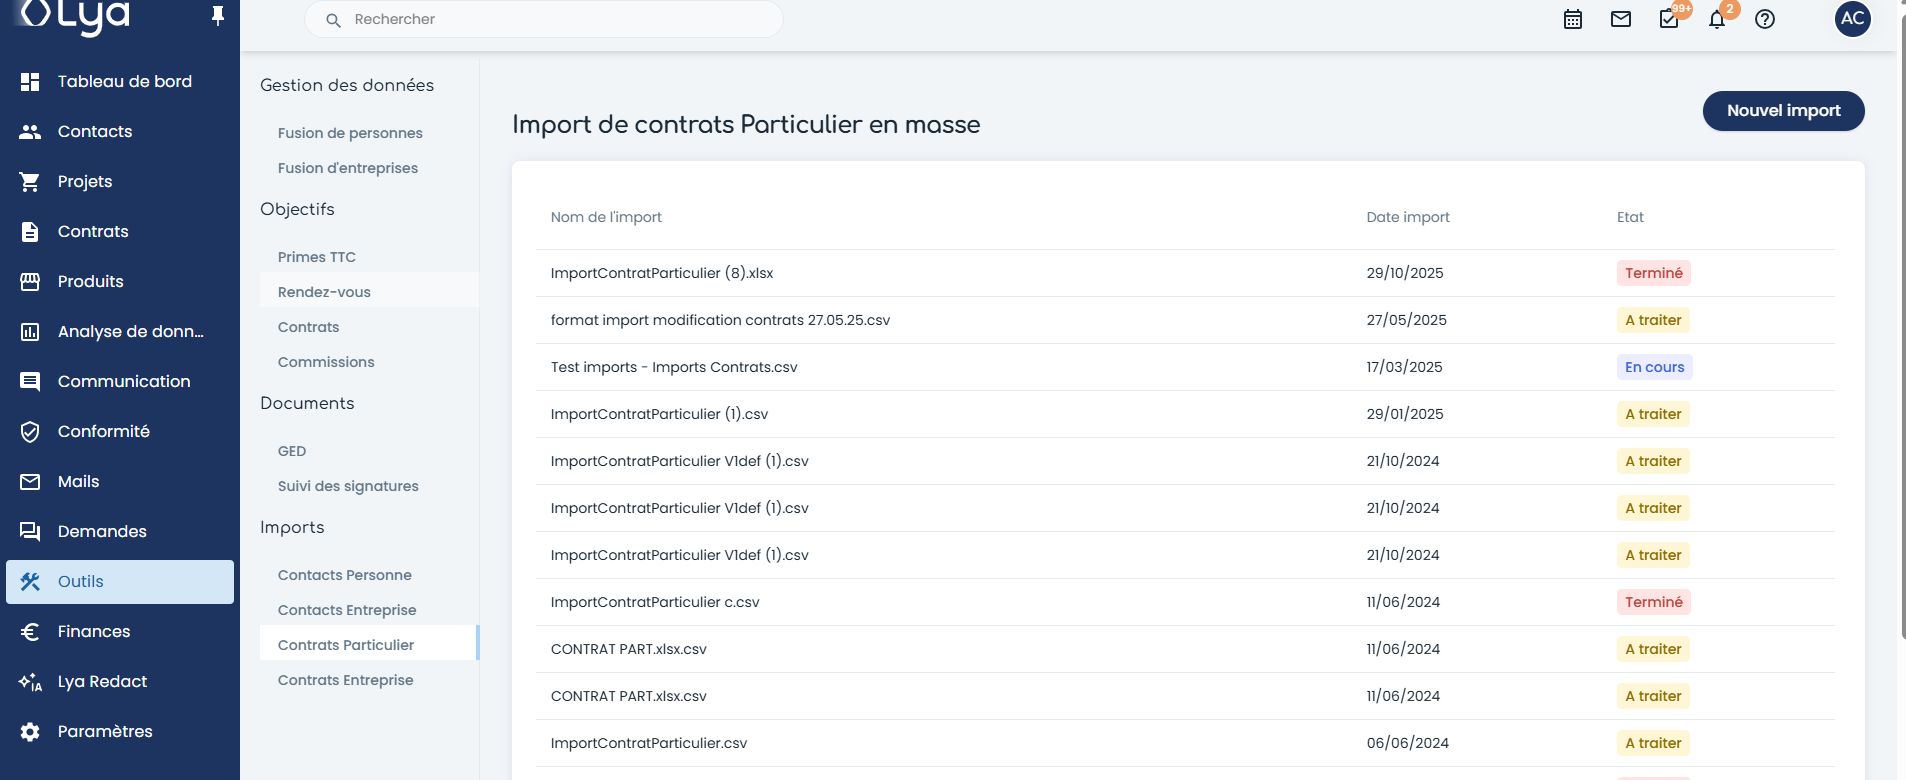Click the Nouvel import button
Viewport: 1906px width, 780px height.
point(1783,111)
